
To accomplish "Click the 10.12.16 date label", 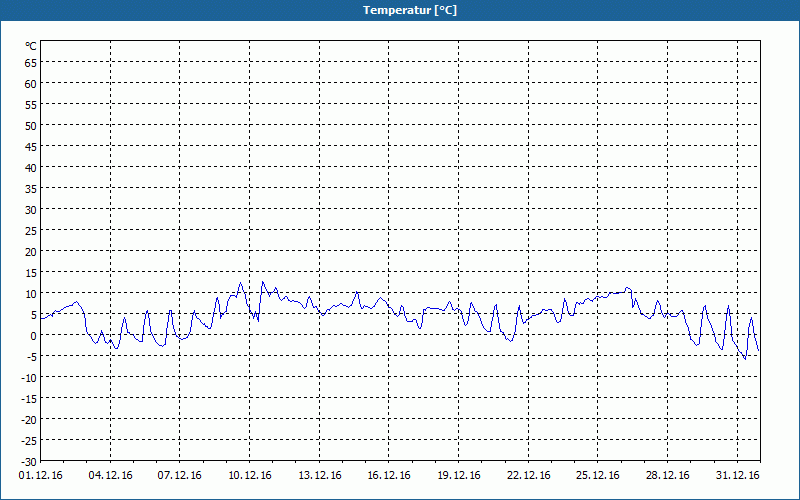I will 249,475.
